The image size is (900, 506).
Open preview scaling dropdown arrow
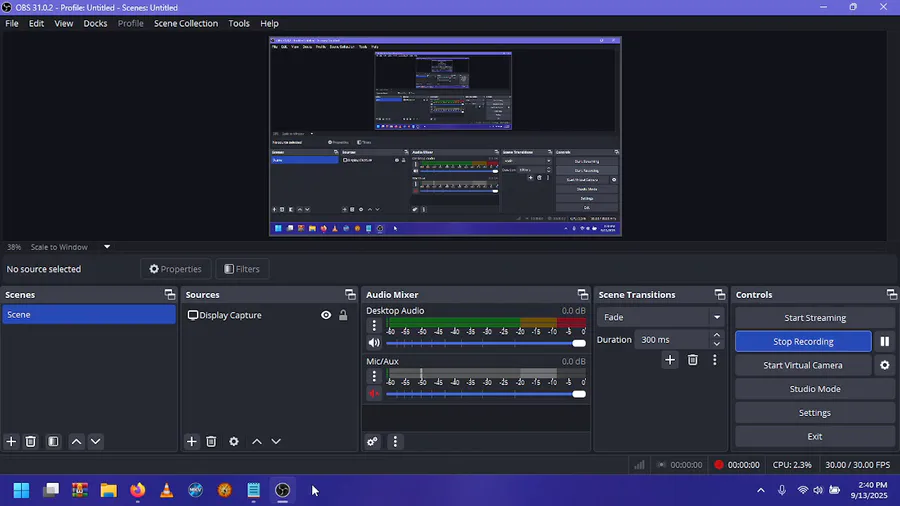tap(107, 247)
